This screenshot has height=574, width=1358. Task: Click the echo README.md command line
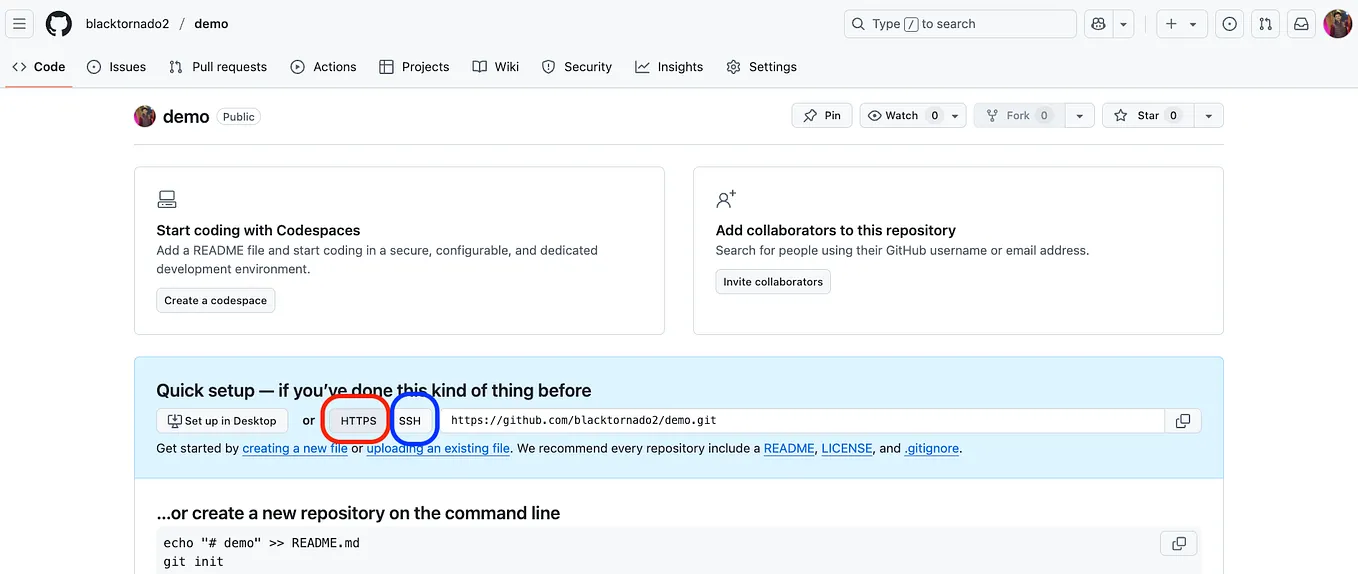point(262,543)
